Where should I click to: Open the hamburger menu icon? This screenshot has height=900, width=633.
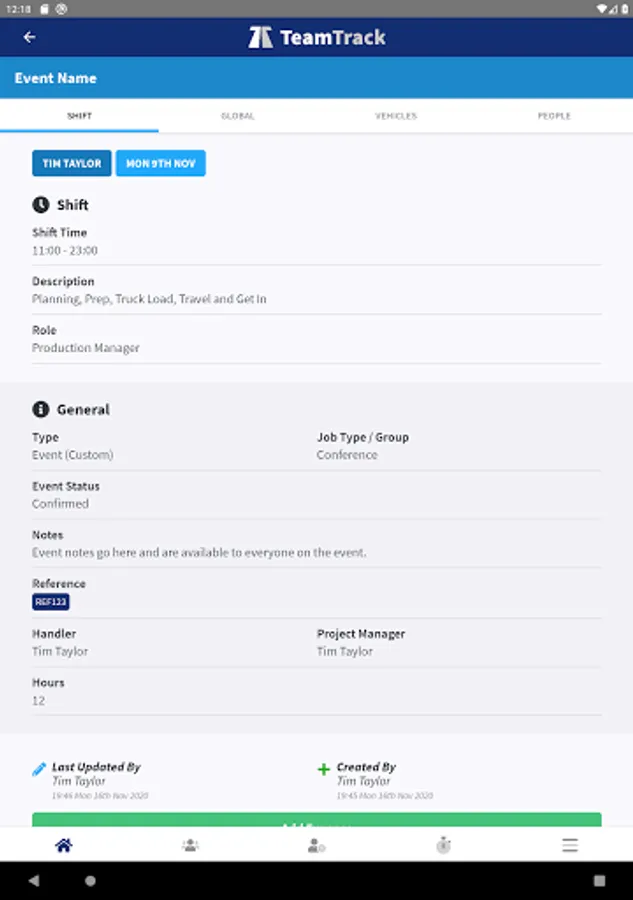(x=570, y=845)
